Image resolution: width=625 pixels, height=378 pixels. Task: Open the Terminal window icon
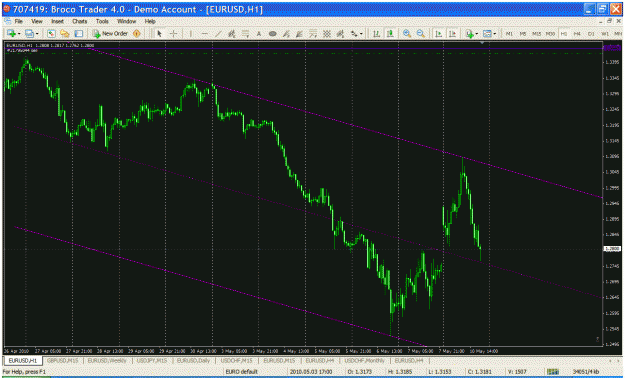(79, 33)
